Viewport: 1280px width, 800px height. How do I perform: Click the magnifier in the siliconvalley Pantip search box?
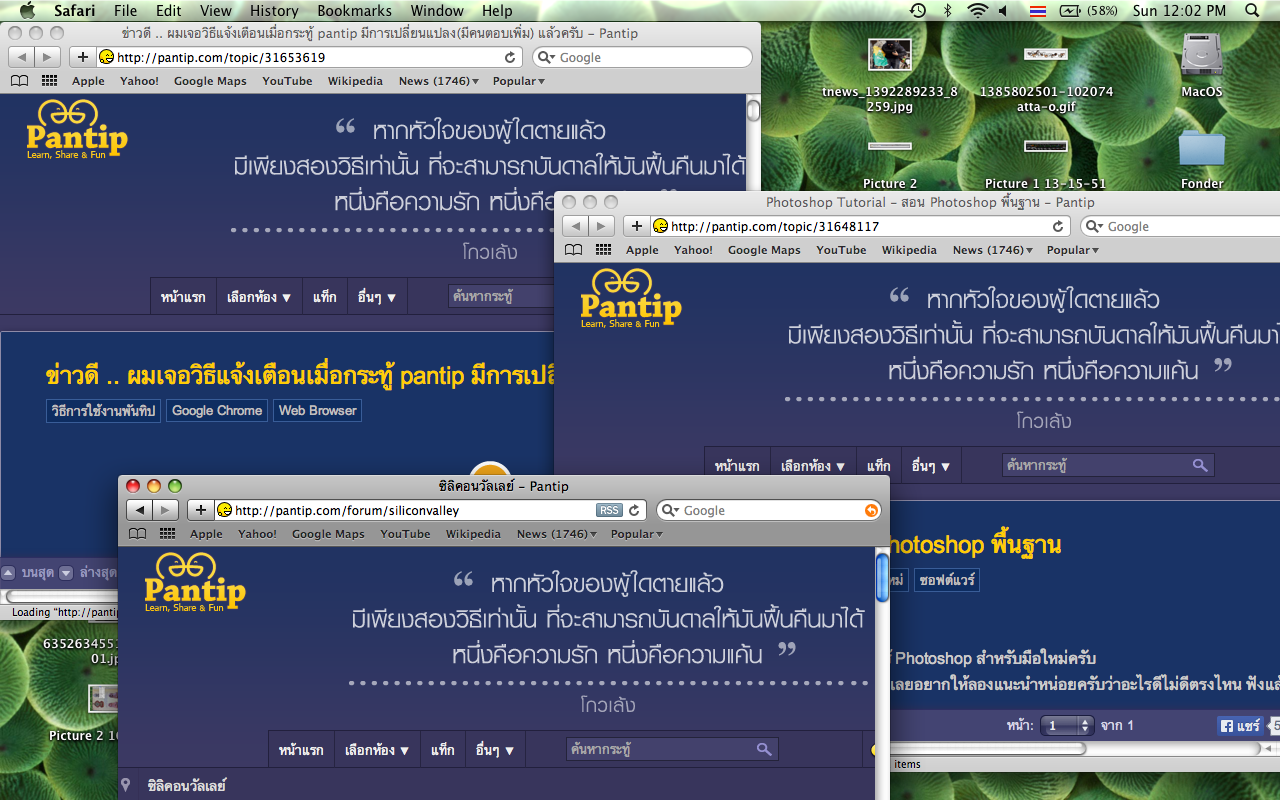point(764,749)
